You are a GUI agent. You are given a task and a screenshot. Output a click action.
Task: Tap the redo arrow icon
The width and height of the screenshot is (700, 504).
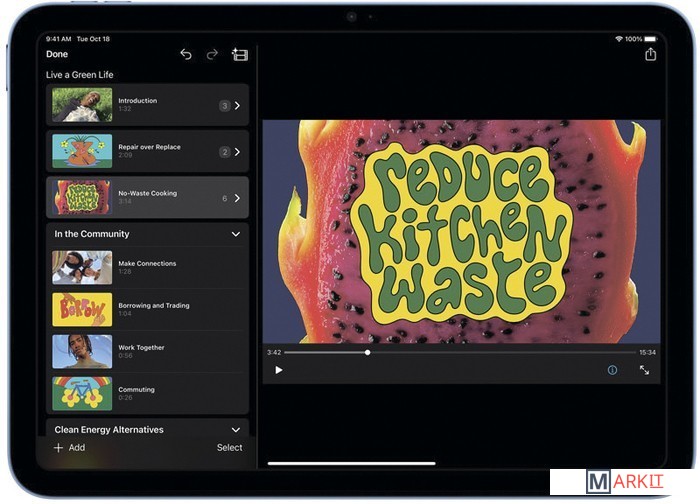click(212, 54)
